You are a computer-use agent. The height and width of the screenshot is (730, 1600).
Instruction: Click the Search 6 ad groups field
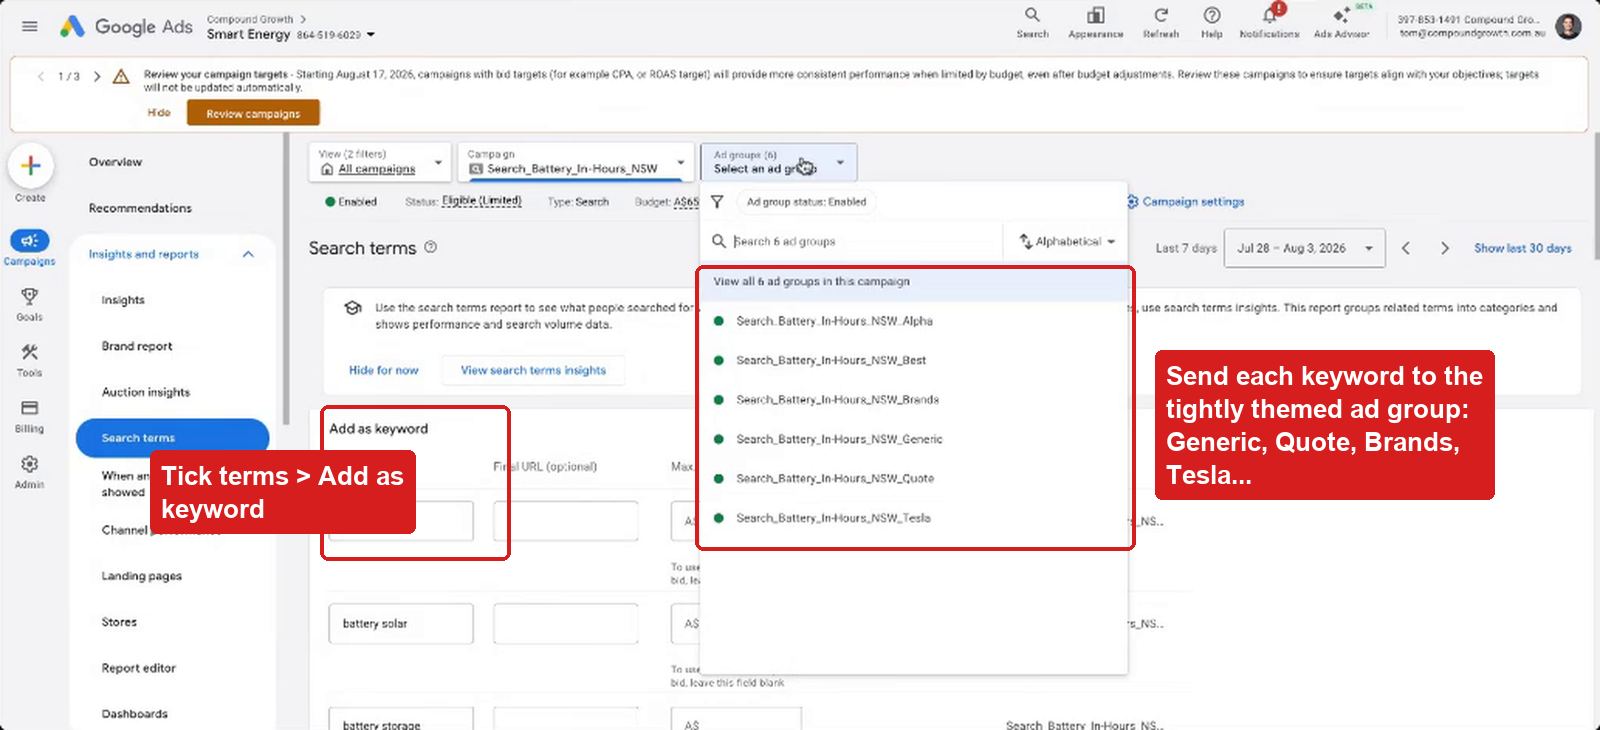tap(860, 241)
